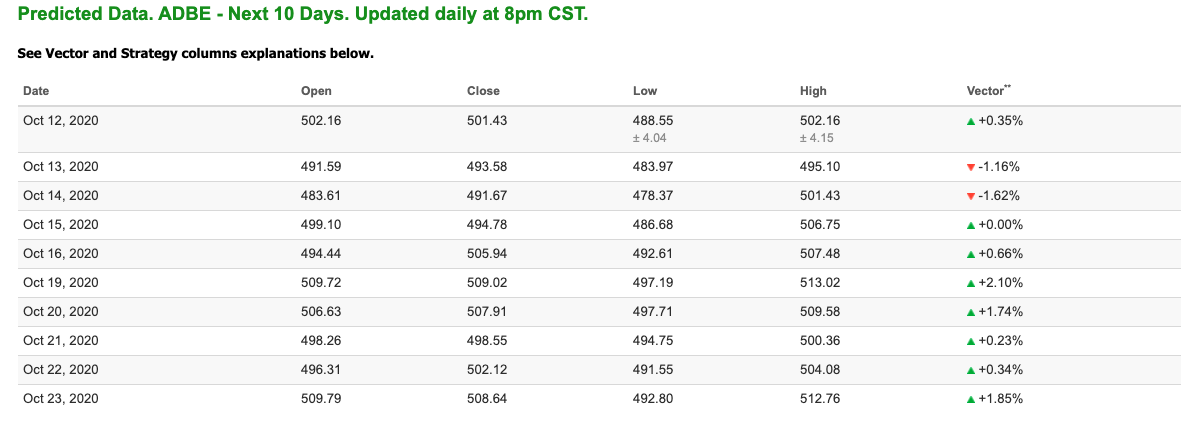Image resolution: width=1200 pixels, height=437 pixels.
Task: Select the Close column header
Action: point(483,91)
